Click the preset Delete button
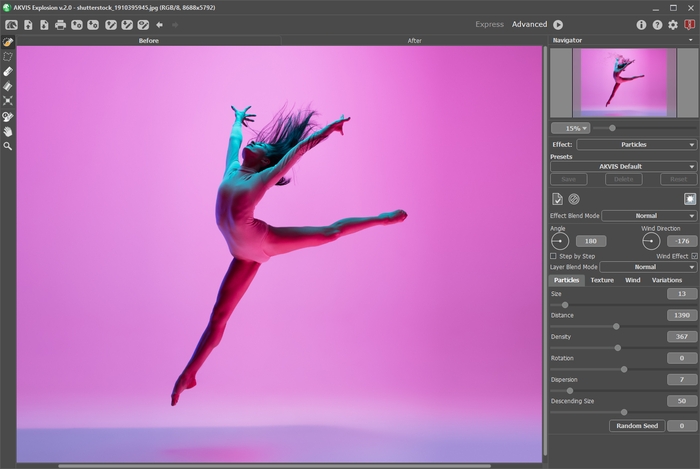700x469 pixels. 624,179
